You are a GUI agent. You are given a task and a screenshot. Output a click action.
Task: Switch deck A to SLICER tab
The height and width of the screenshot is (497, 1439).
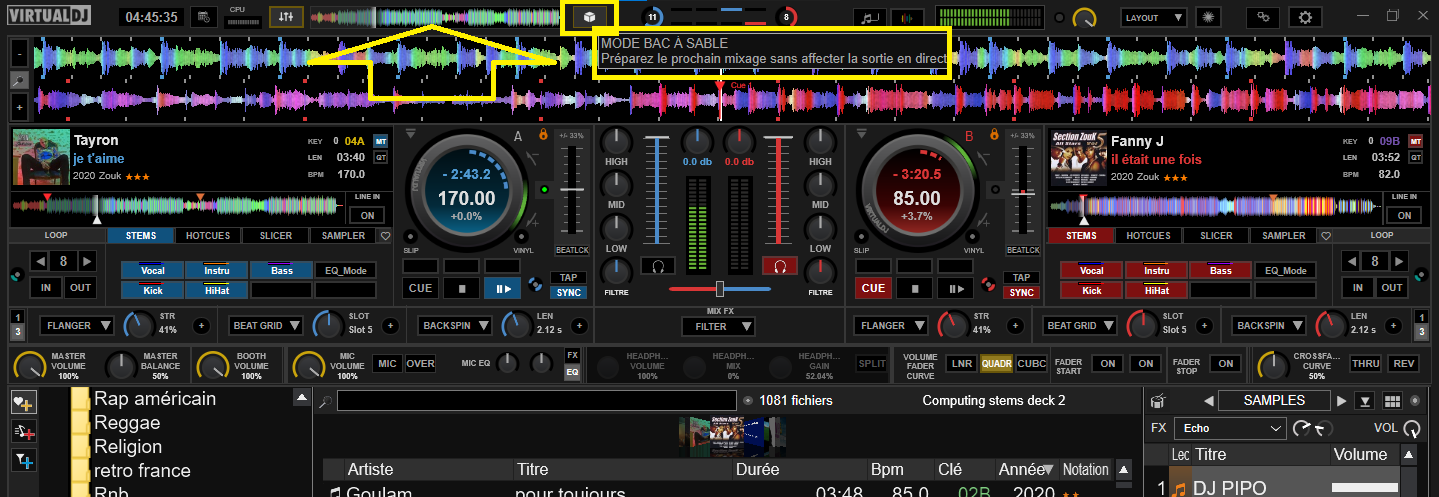point(275,236)
